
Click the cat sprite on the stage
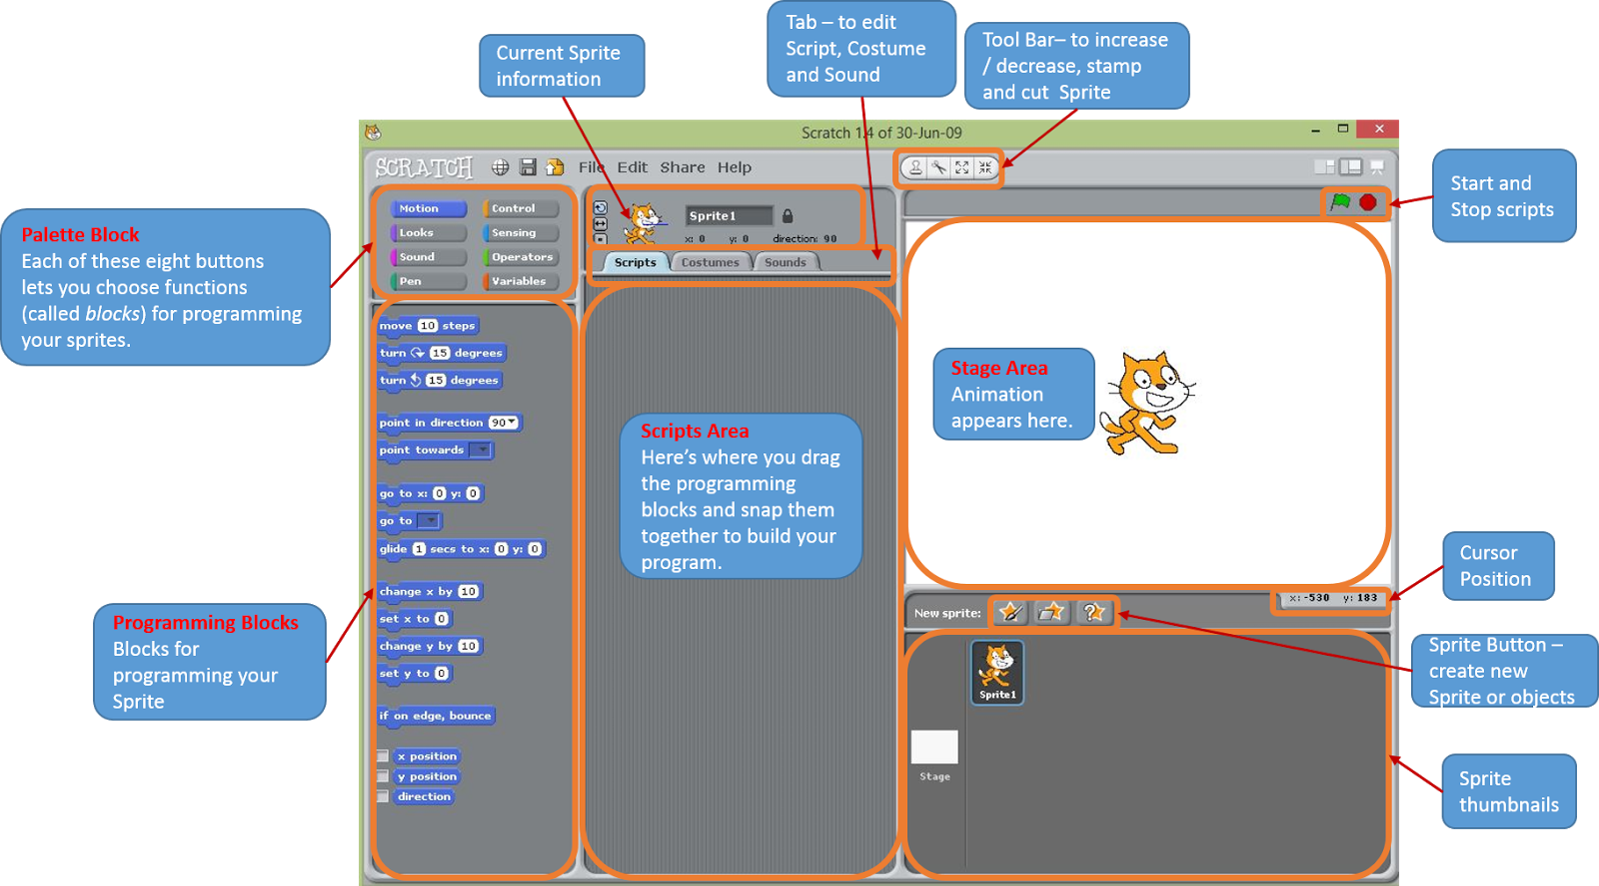[1147, 404]
